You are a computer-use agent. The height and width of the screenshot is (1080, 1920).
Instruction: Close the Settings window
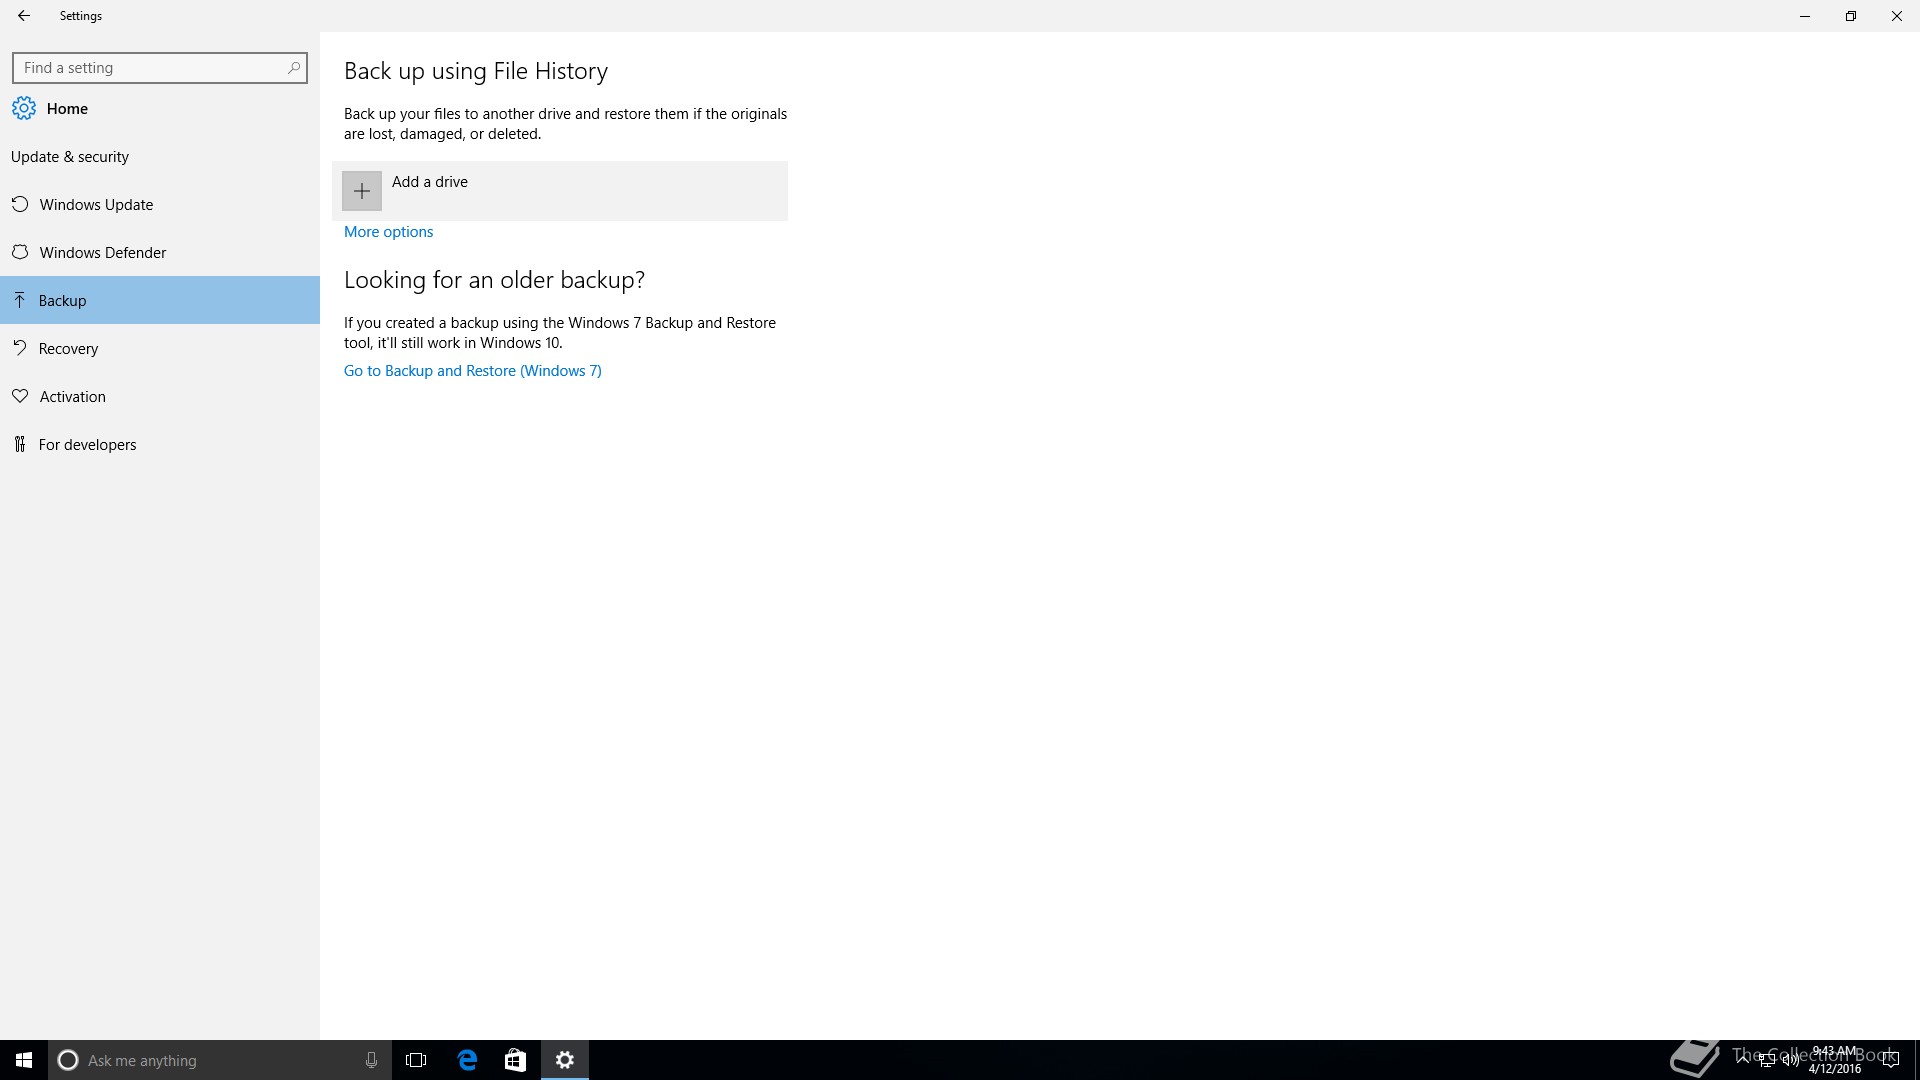(x=1897, y=16)
